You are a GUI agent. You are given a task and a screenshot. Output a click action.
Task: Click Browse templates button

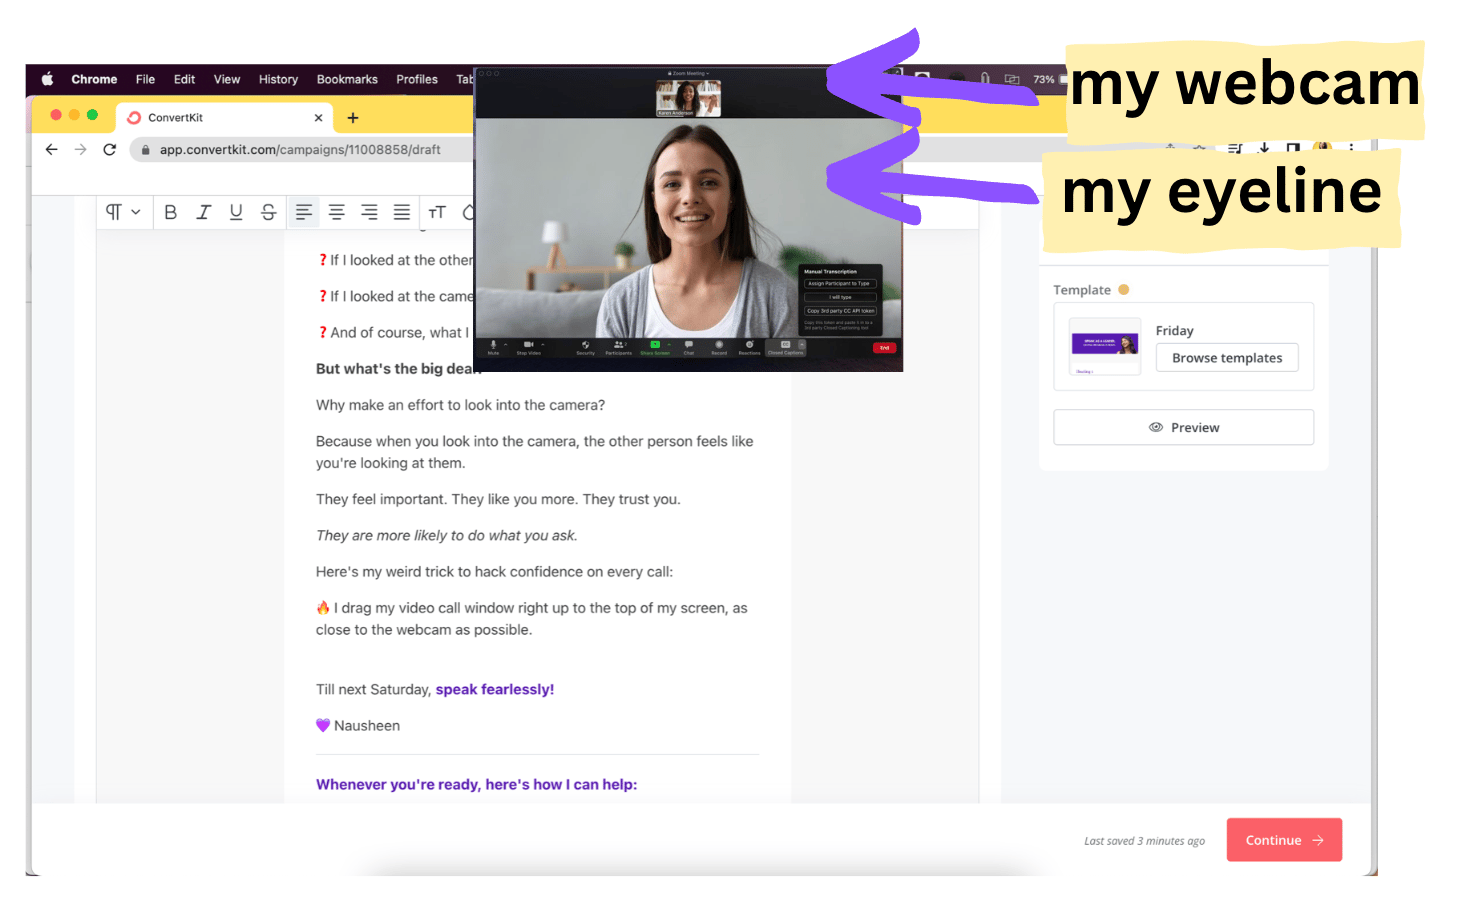click(x=1227, y=358)
